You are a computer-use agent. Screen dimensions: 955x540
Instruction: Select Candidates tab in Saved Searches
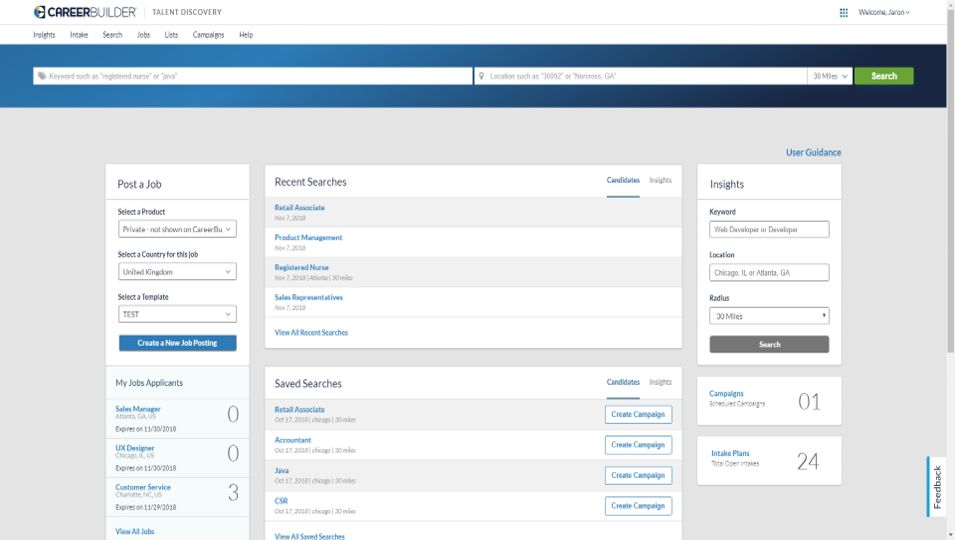pyautogui.click(x=623, y=382)
